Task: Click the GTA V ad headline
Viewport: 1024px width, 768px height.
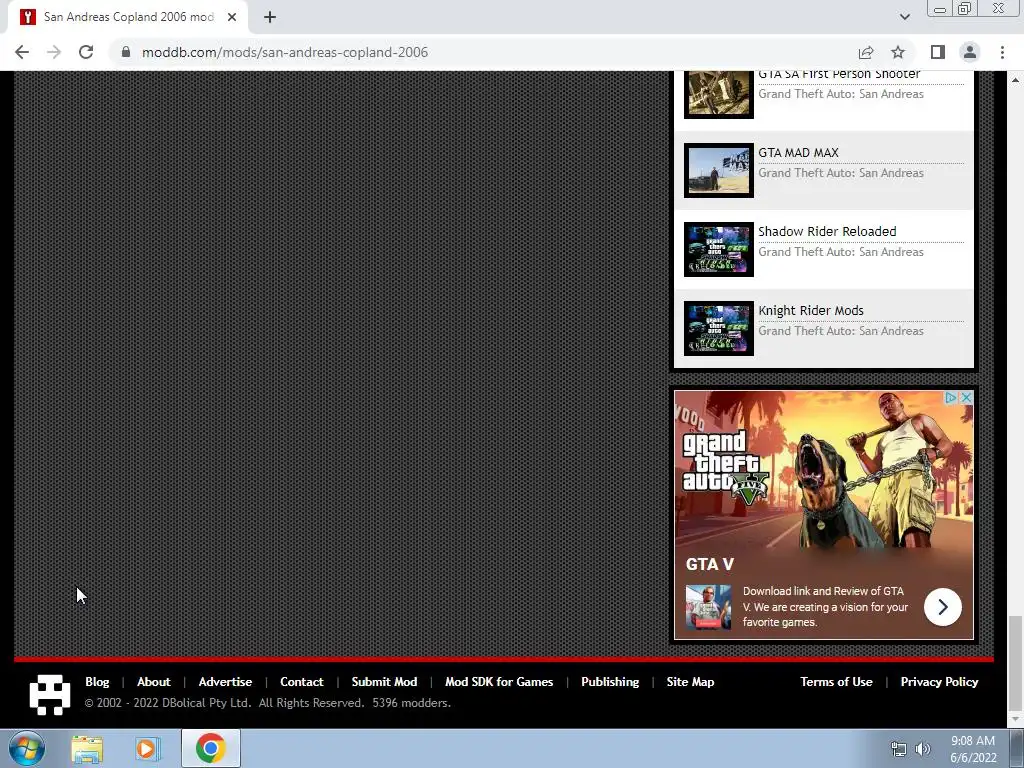Action: (x=710, y=564)
